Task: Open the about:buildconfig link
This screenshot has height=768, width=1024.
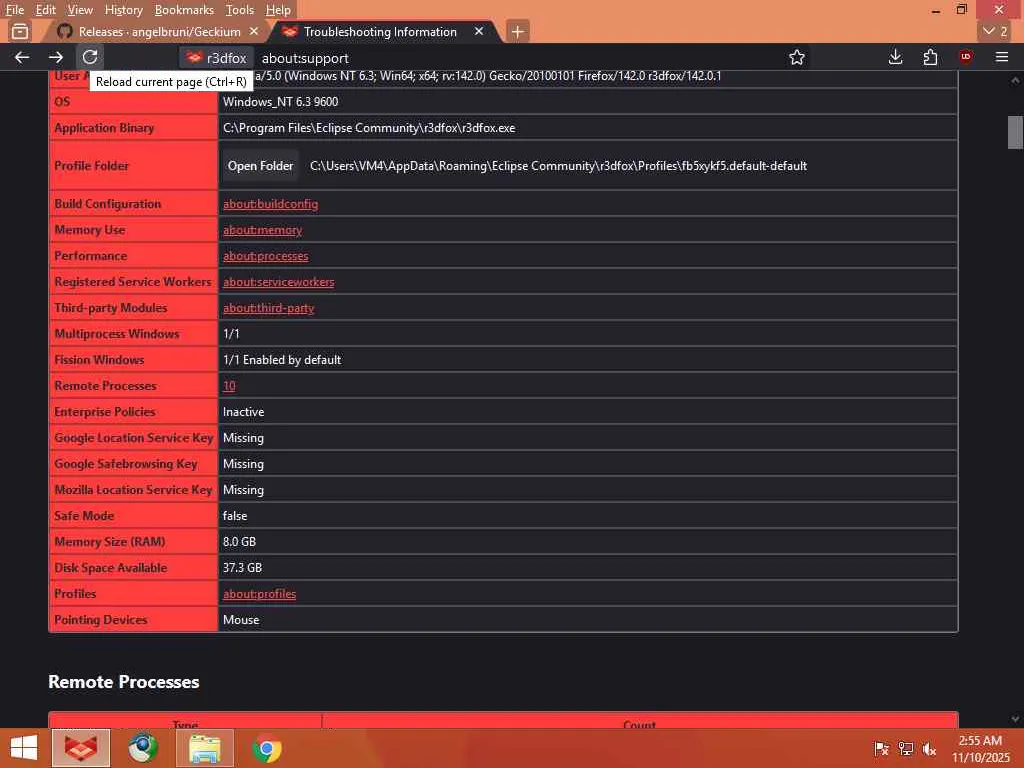Action: pyautogui.click(x=270, y=204)
